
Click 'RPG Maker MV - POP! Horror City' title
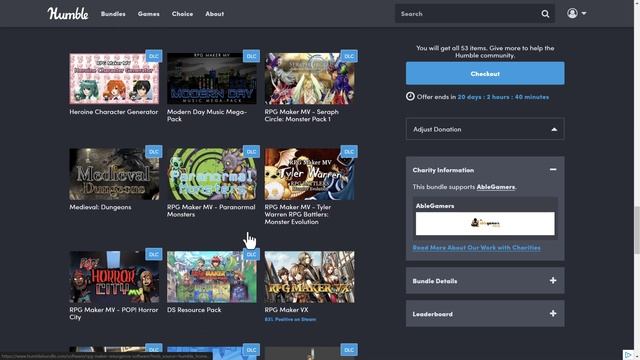coord(113,313)
